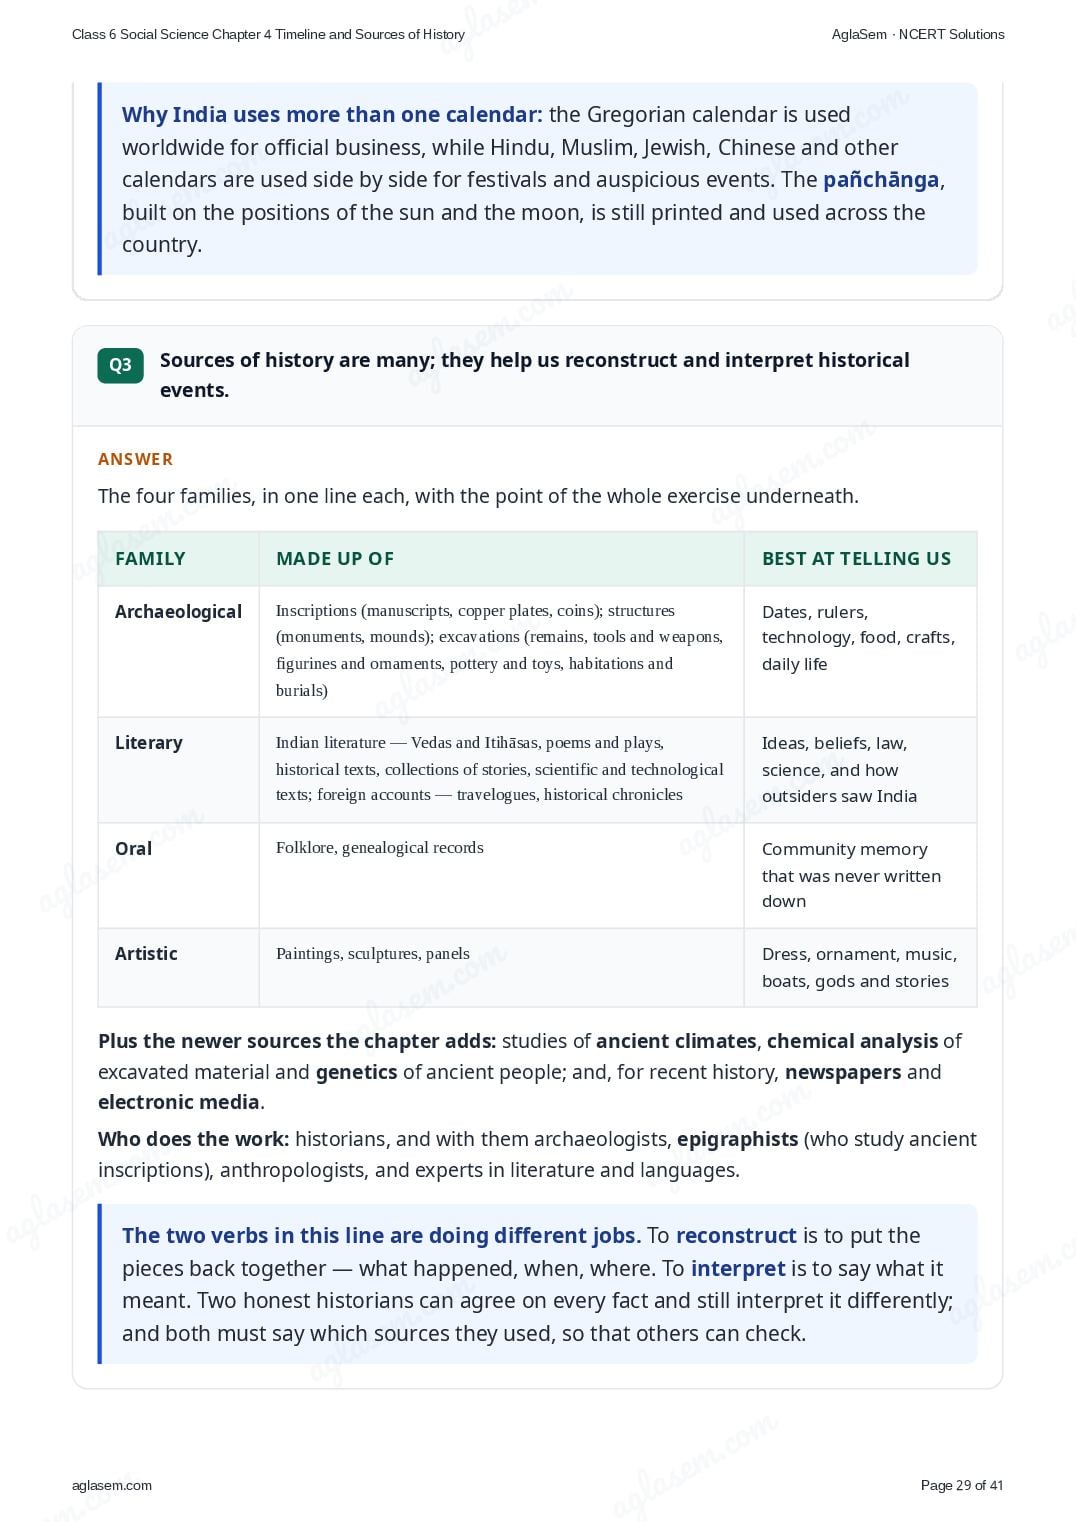
Task: Click the Oral row label
Action: (133, 849)
